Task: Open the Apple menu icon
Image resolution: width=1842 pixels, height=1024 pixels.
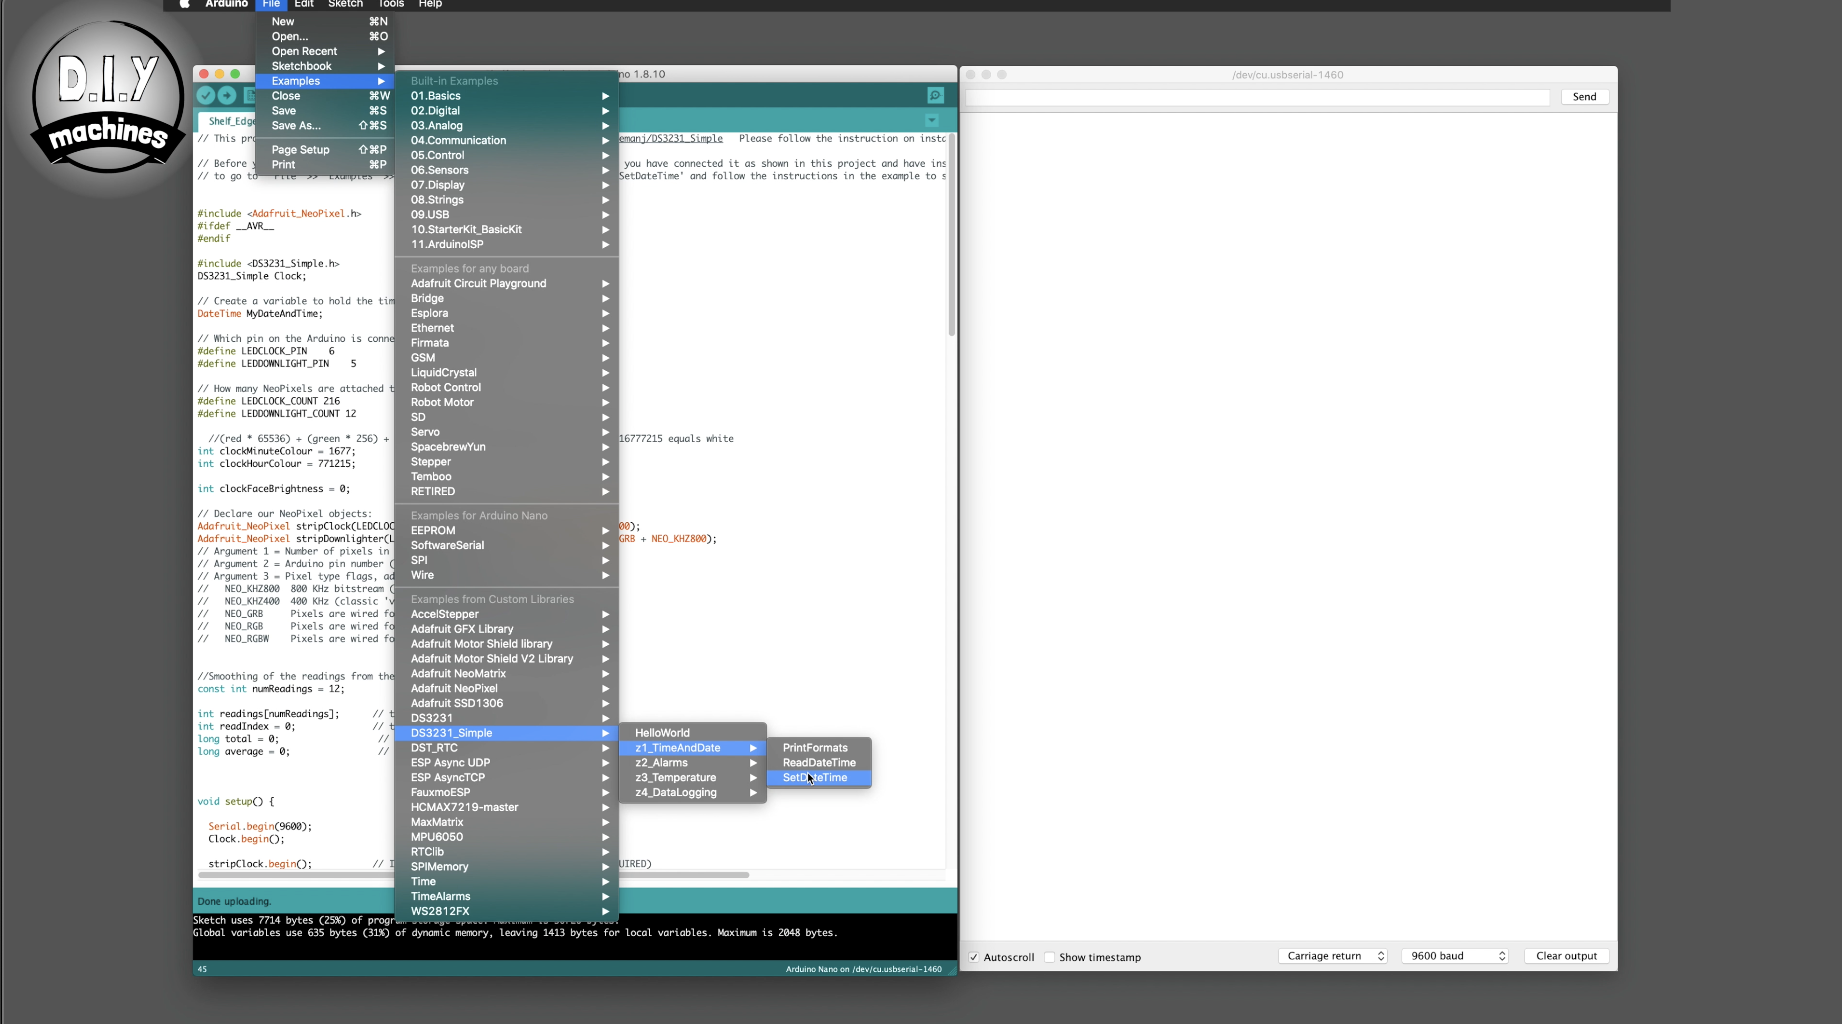Action: [184, 4]
